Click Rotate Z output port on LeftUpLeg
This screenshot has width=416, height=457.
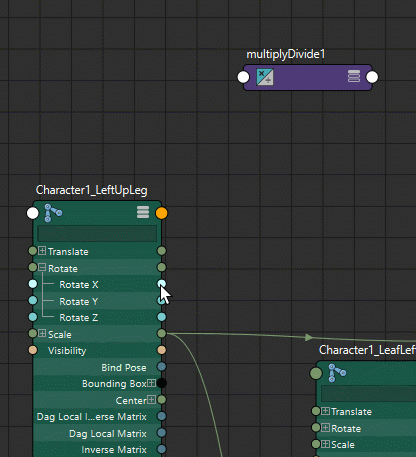pos(162,317)
